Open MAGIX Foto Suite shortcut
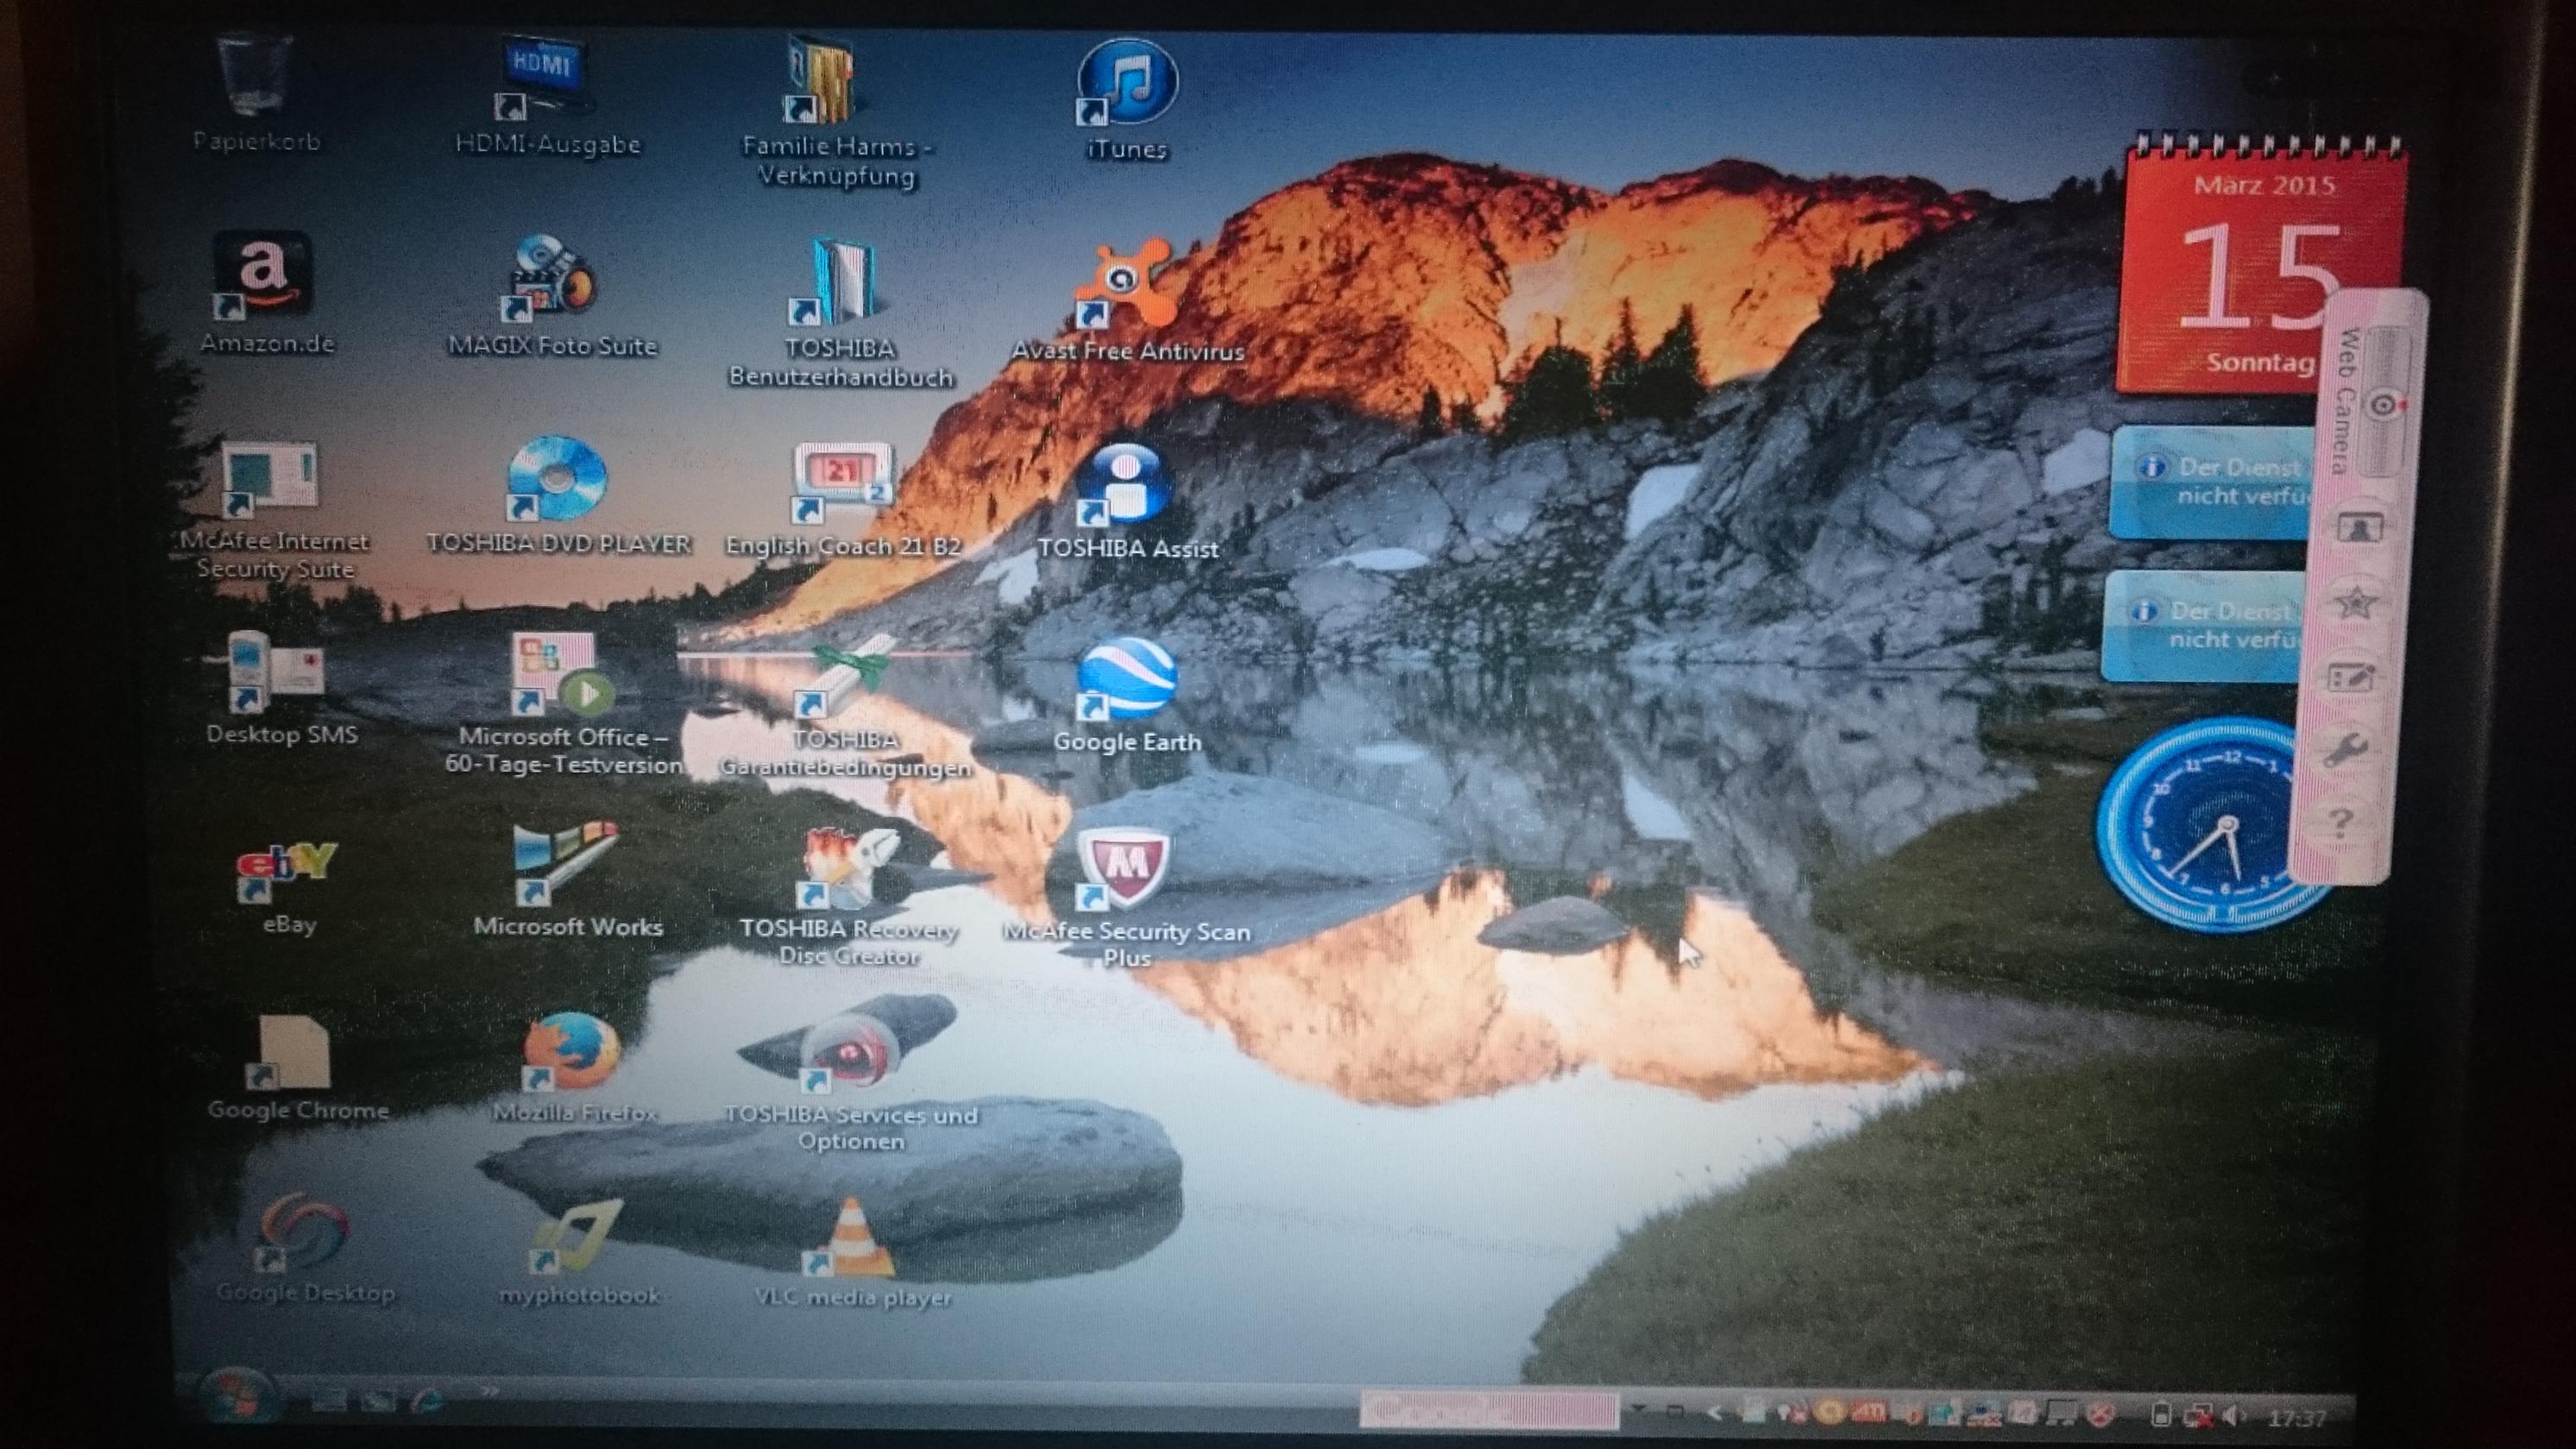Viewport: 2576px width, 1449px height. pyautogui.click(x=550, y=281)
